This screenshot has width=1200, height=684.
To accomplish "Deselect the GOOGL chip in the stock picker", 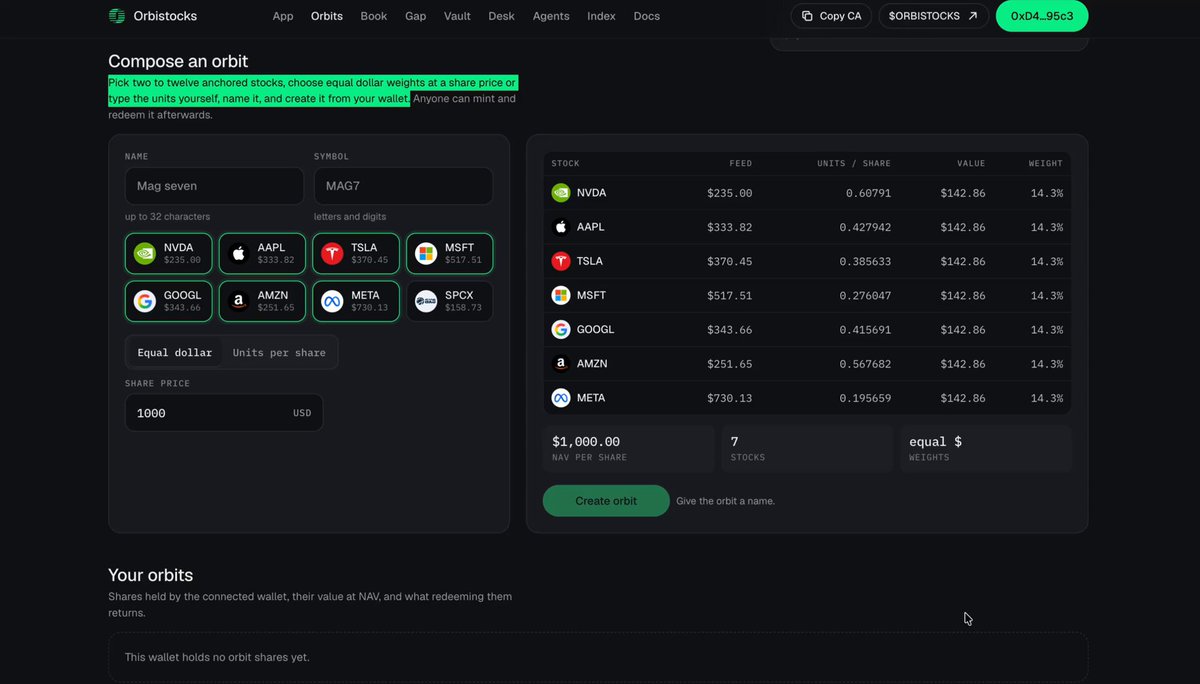I will point(168,301).
